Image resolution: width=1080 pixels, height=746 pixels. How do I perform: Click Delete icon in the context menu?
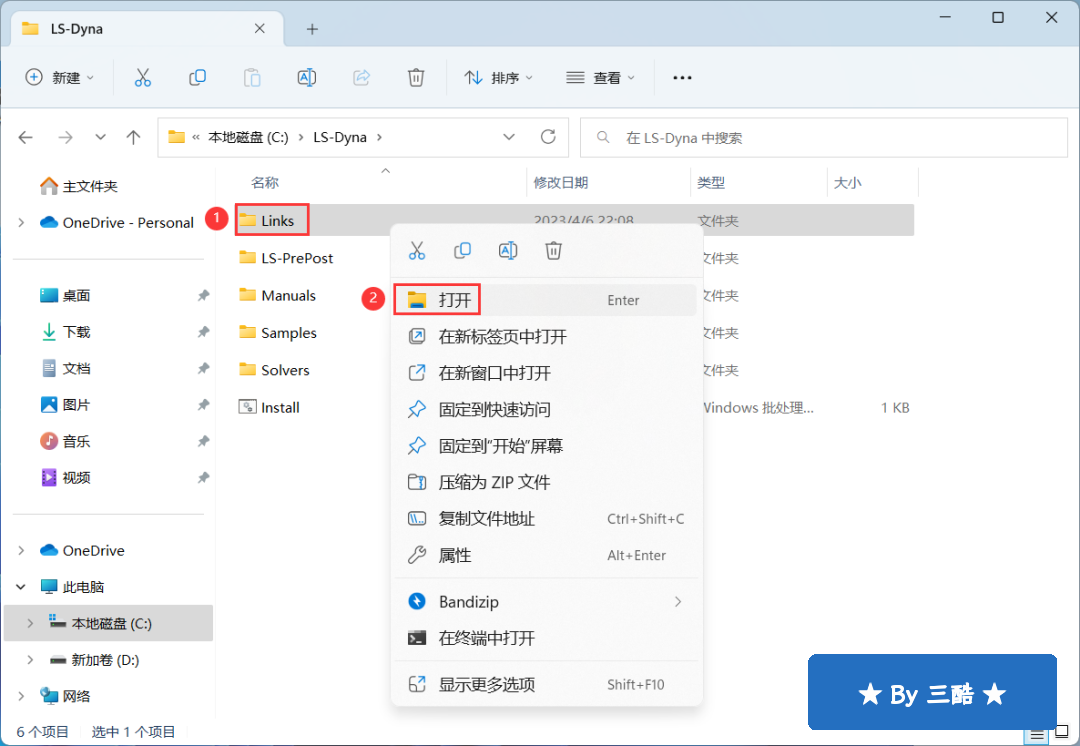pos(553,251)
